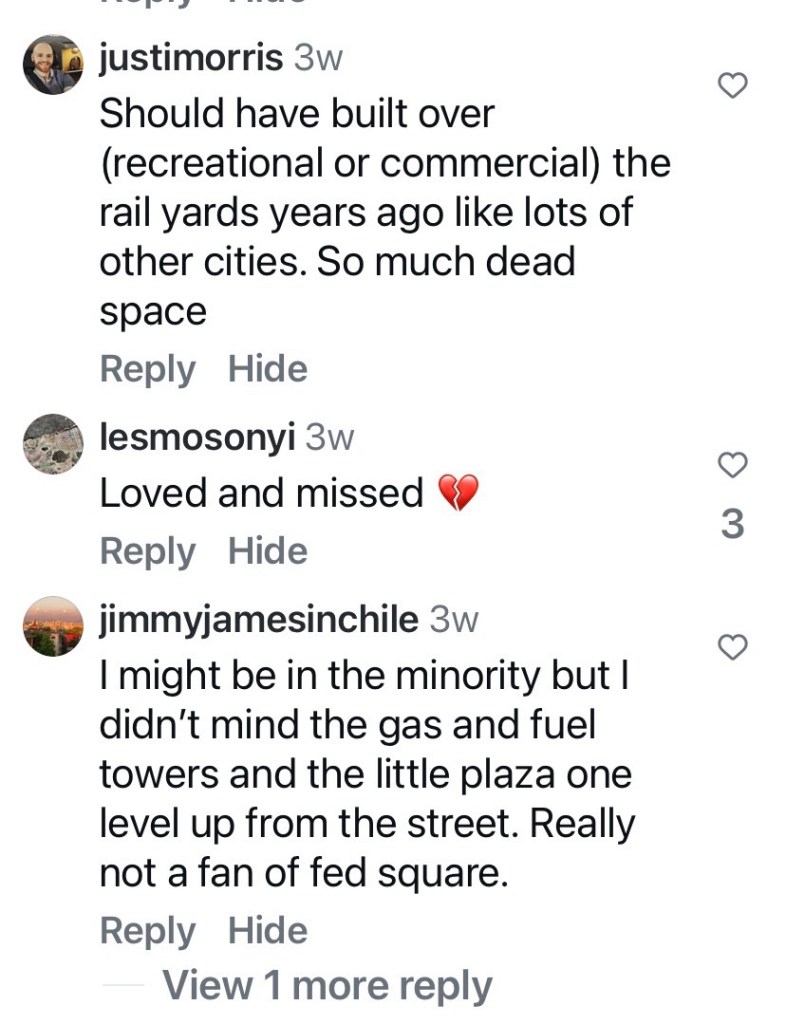Expand 'View 1 more reply'

tap(327, 986)
